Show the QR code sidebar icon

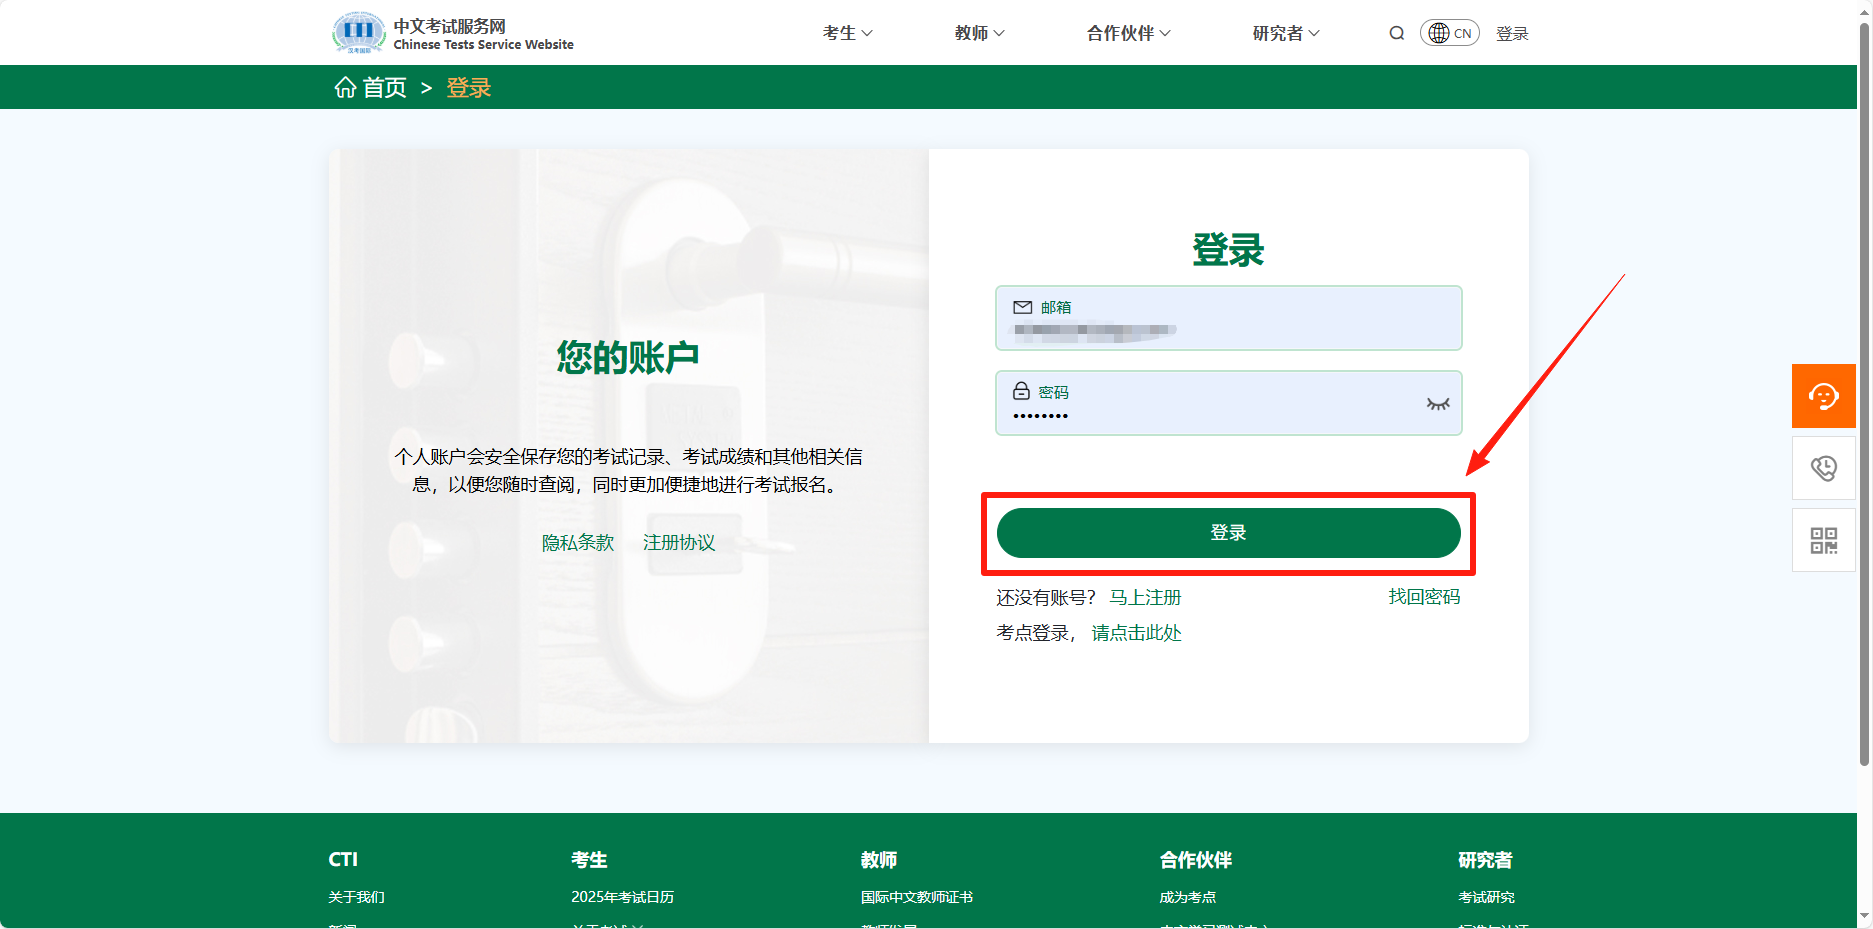[x=1823, y=540]
